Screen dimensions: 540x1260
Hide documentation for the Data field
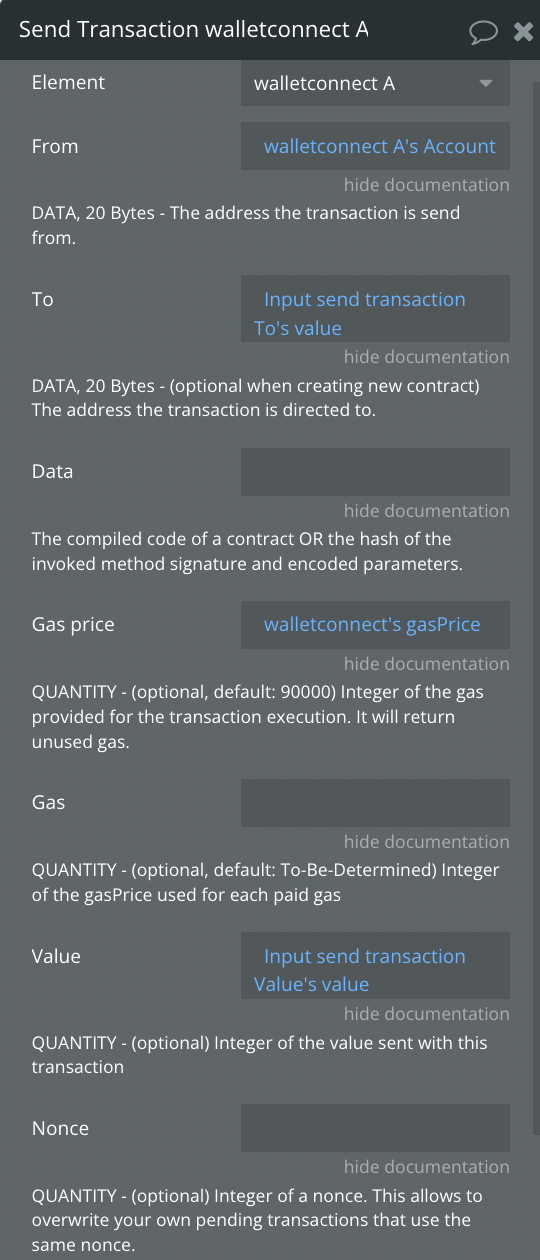point(427,510)
